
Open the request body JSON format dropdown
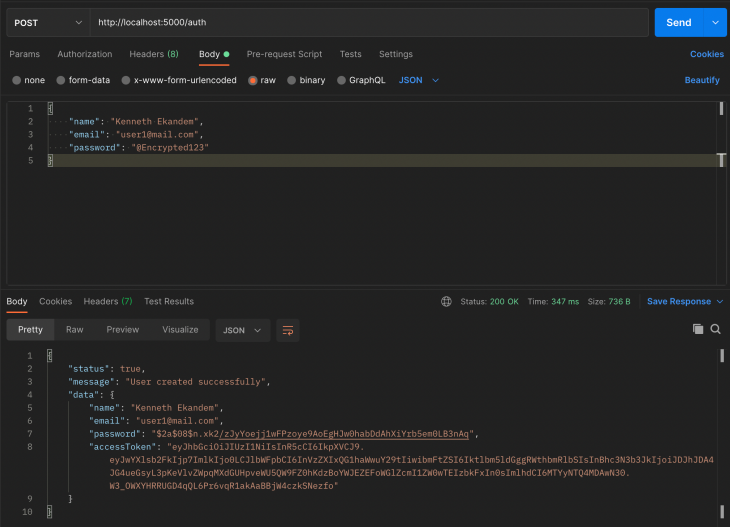[x=419, y=80]
